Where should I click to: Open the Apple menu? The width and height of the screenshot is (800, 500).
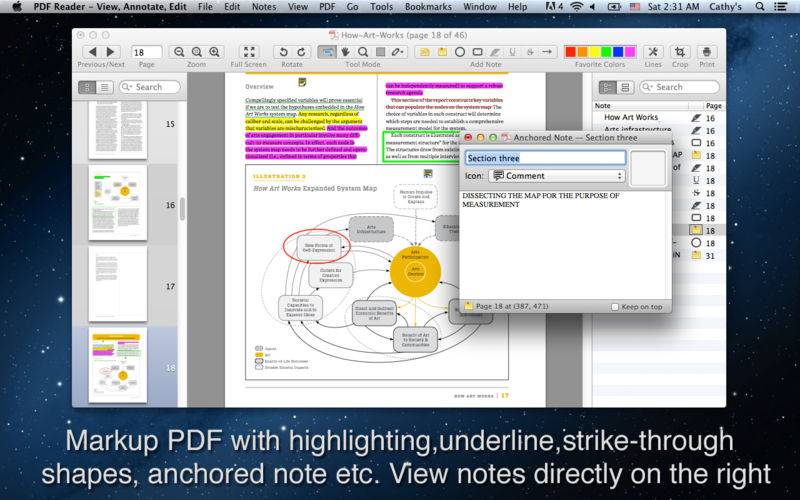17,7
